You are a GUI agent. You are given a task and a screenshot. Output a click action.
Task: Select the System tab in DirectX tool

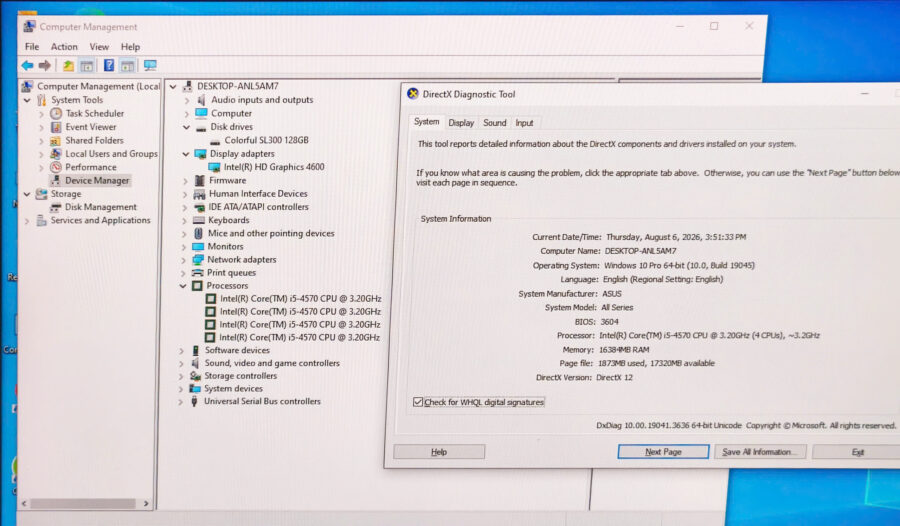[426, 122]
